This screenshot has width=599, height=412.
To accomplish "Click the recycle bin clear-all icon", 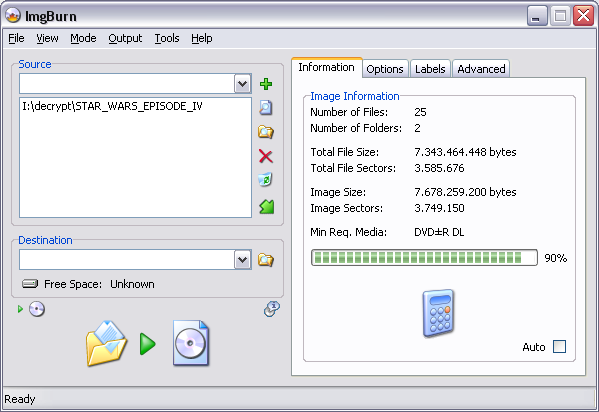I will (266, 180).
